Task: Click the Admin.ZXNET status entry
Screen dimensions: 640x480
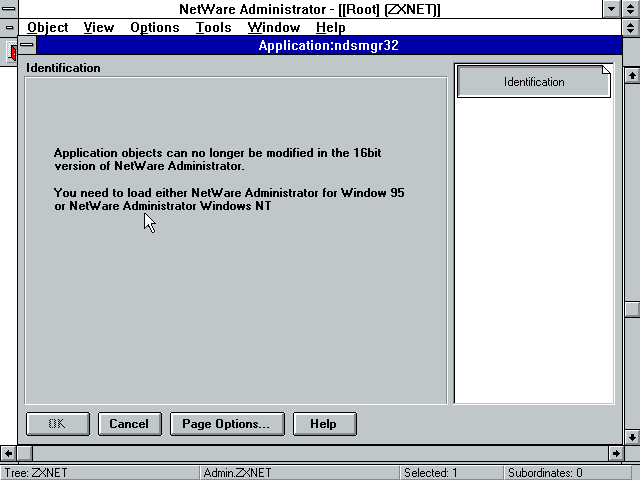Action: click(237, 473)
